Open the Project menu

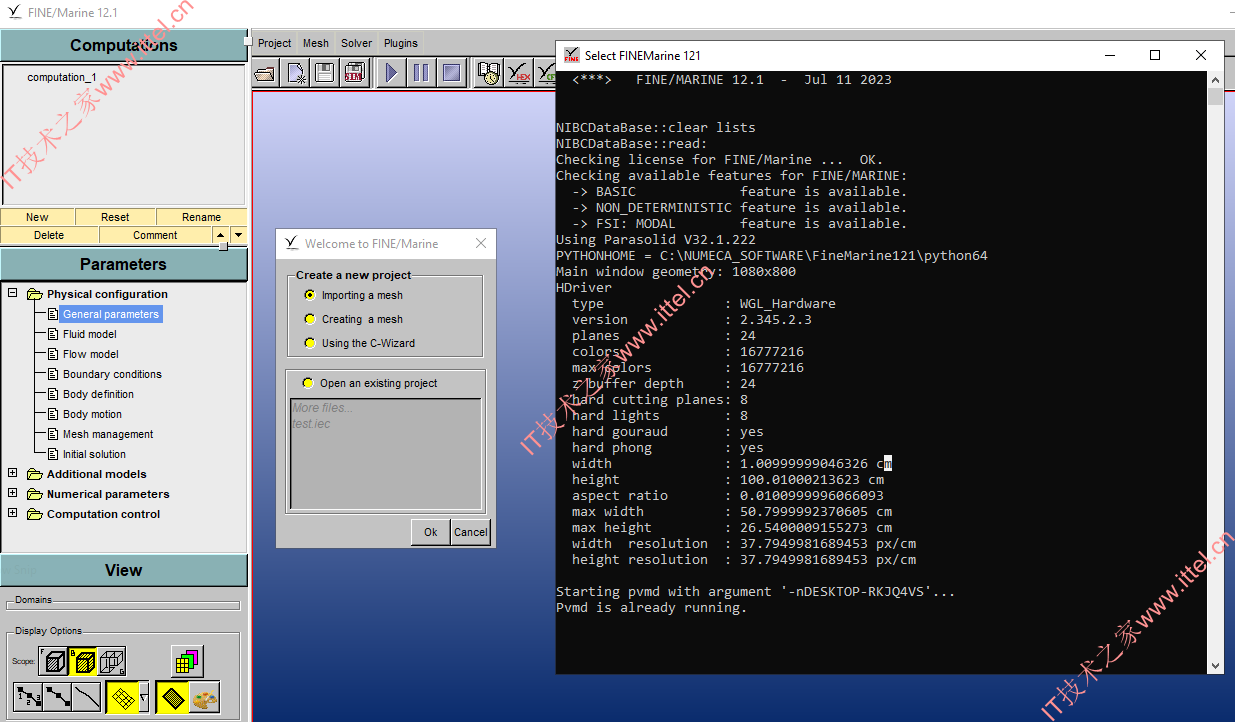point(274,43)
